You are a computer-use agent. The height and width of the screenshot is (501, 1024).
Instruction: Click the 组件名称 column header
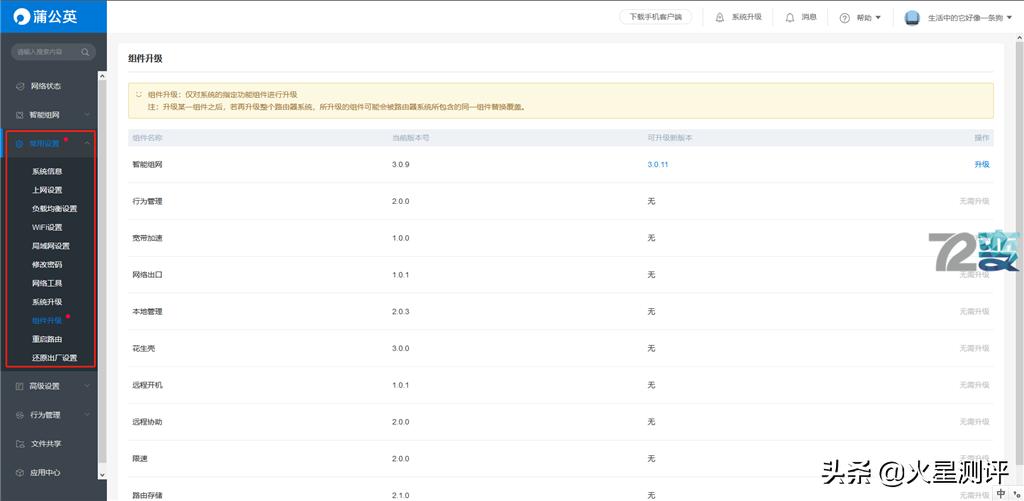click(148, 138)
